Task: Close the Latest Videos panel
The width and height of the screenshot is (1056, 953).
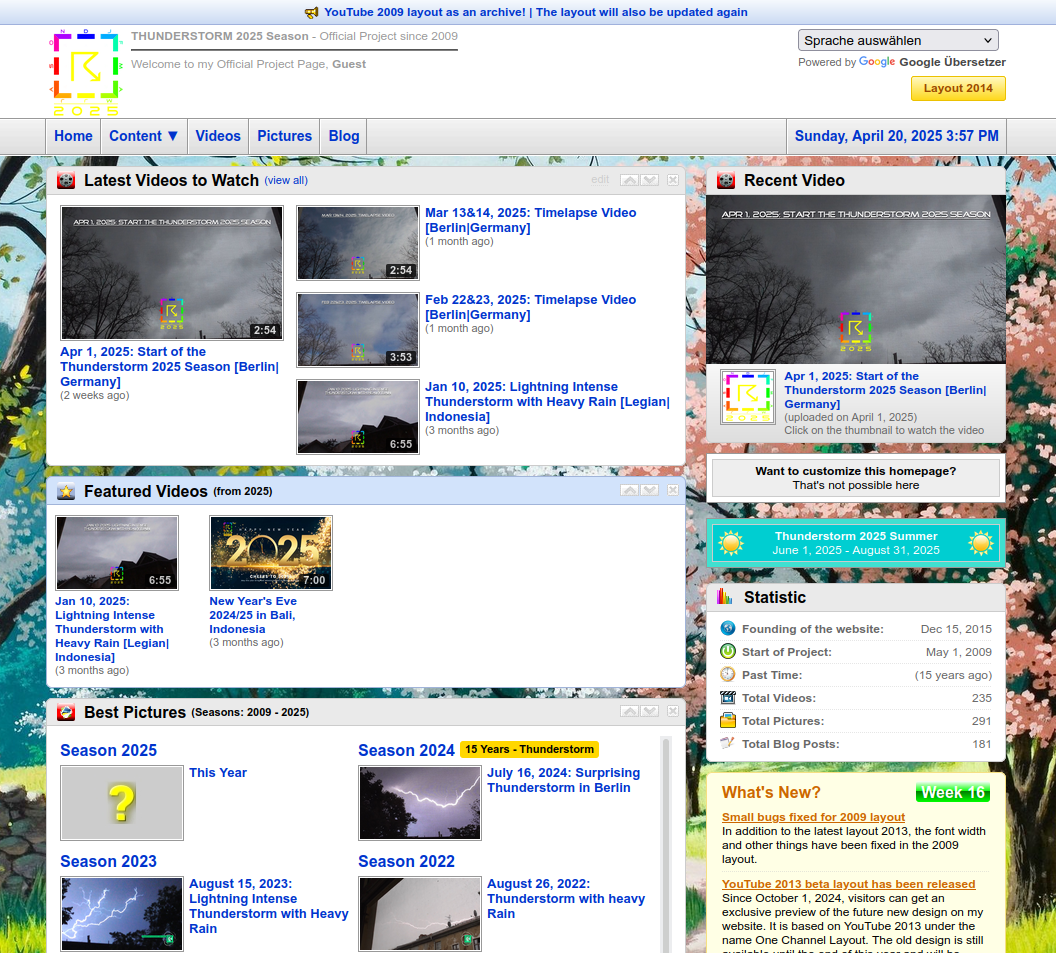Action: [673, 180]
